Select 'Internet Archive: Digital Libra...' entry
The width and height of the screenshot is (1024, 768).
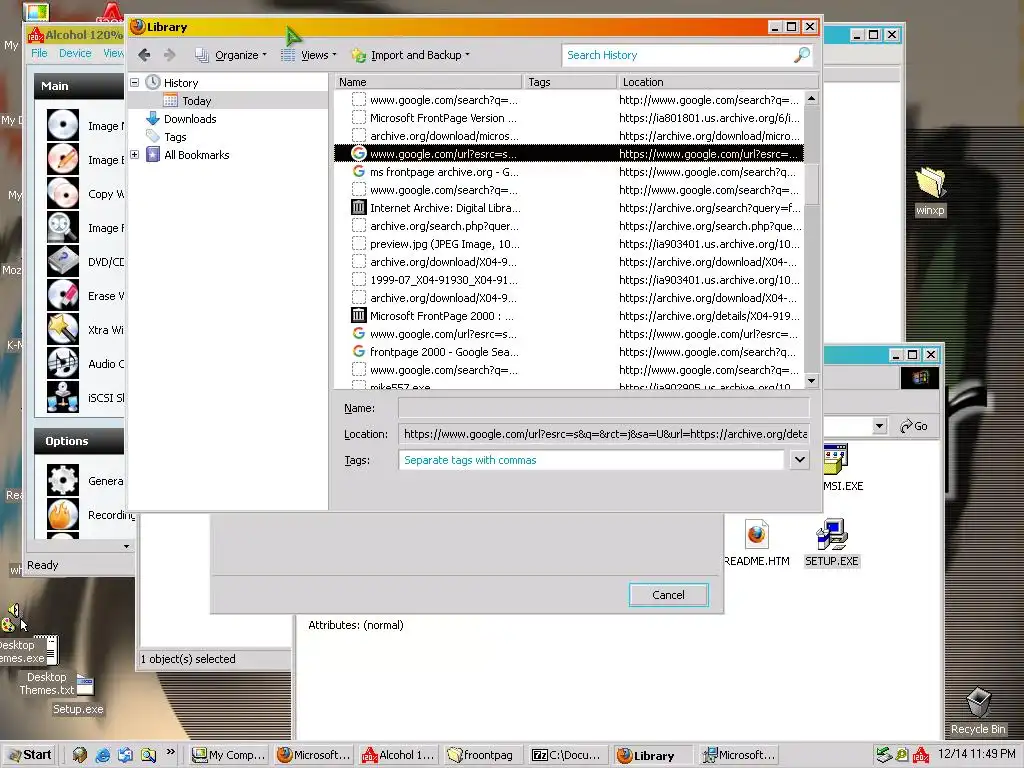[568, 208]
